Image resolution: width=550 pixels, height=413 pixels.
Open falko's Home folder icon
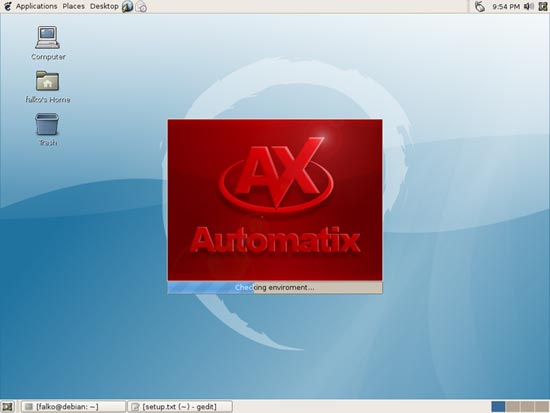coord(48,87)
